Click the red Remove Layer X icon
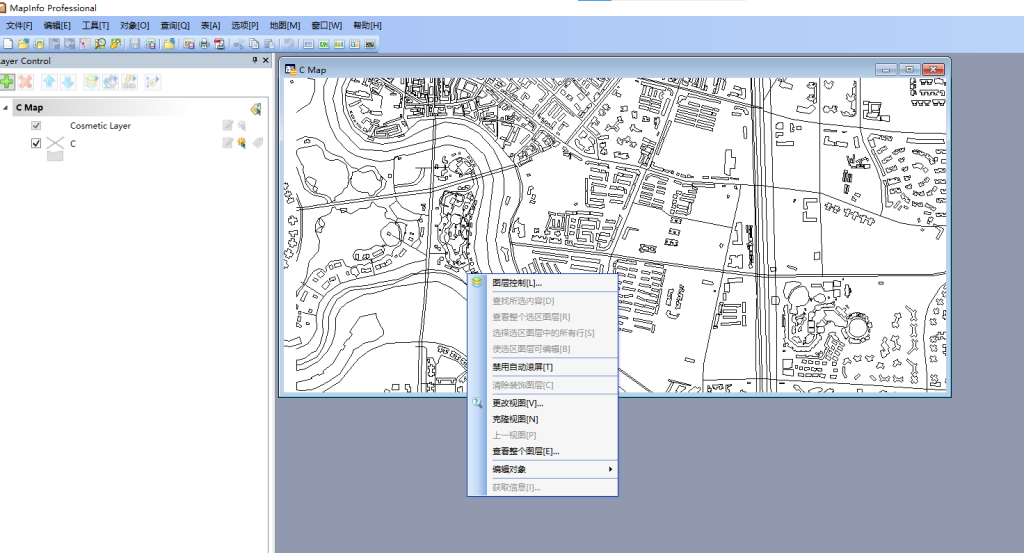This screenshot has height=553, width=1024. tap(26, 81)
